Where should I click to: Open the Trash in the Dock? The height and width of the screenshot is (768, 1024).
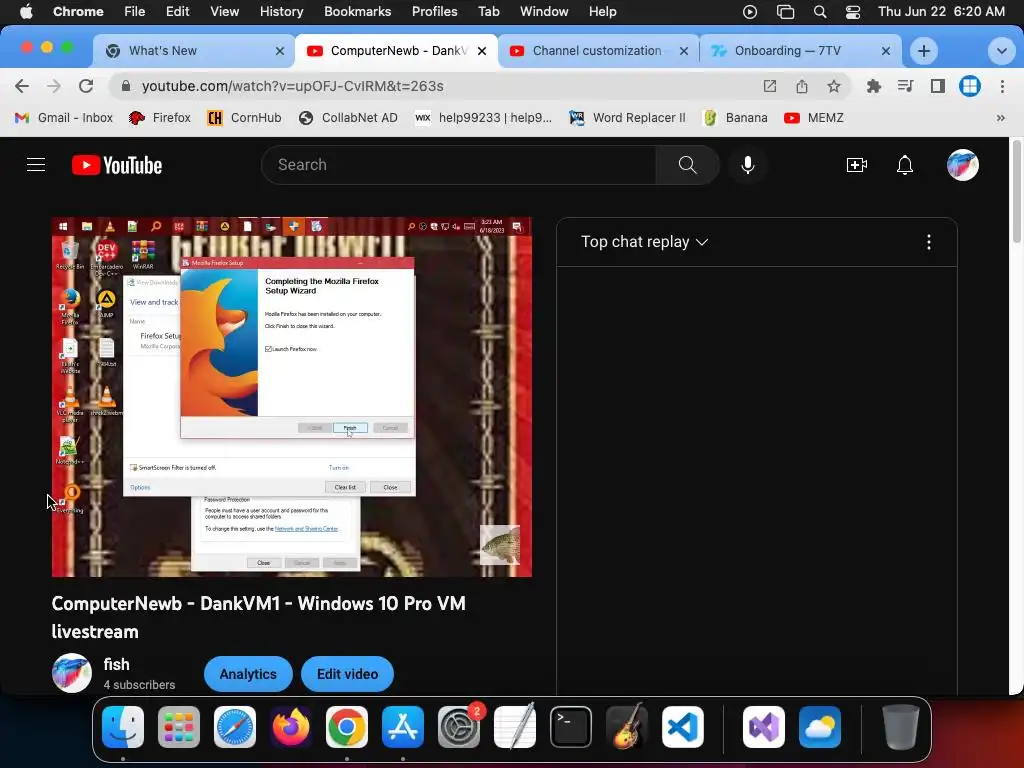click(x=901, y=727)
